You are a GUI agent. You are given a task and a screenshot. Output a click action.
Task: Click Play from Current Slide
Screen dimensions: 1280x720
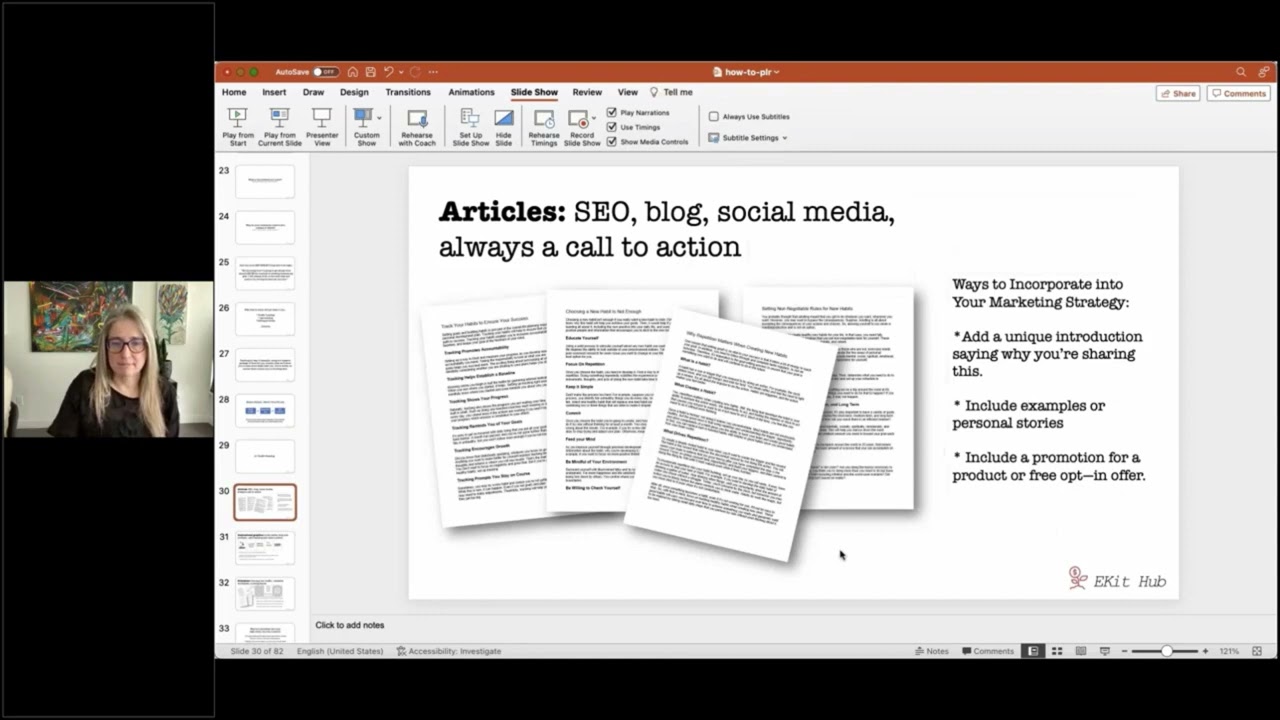[280, 127]
